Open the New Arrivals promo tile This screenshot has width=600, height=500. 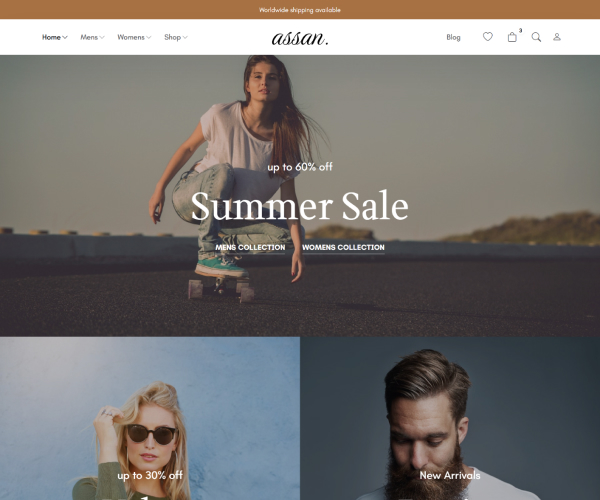click(x=450, y=419)
